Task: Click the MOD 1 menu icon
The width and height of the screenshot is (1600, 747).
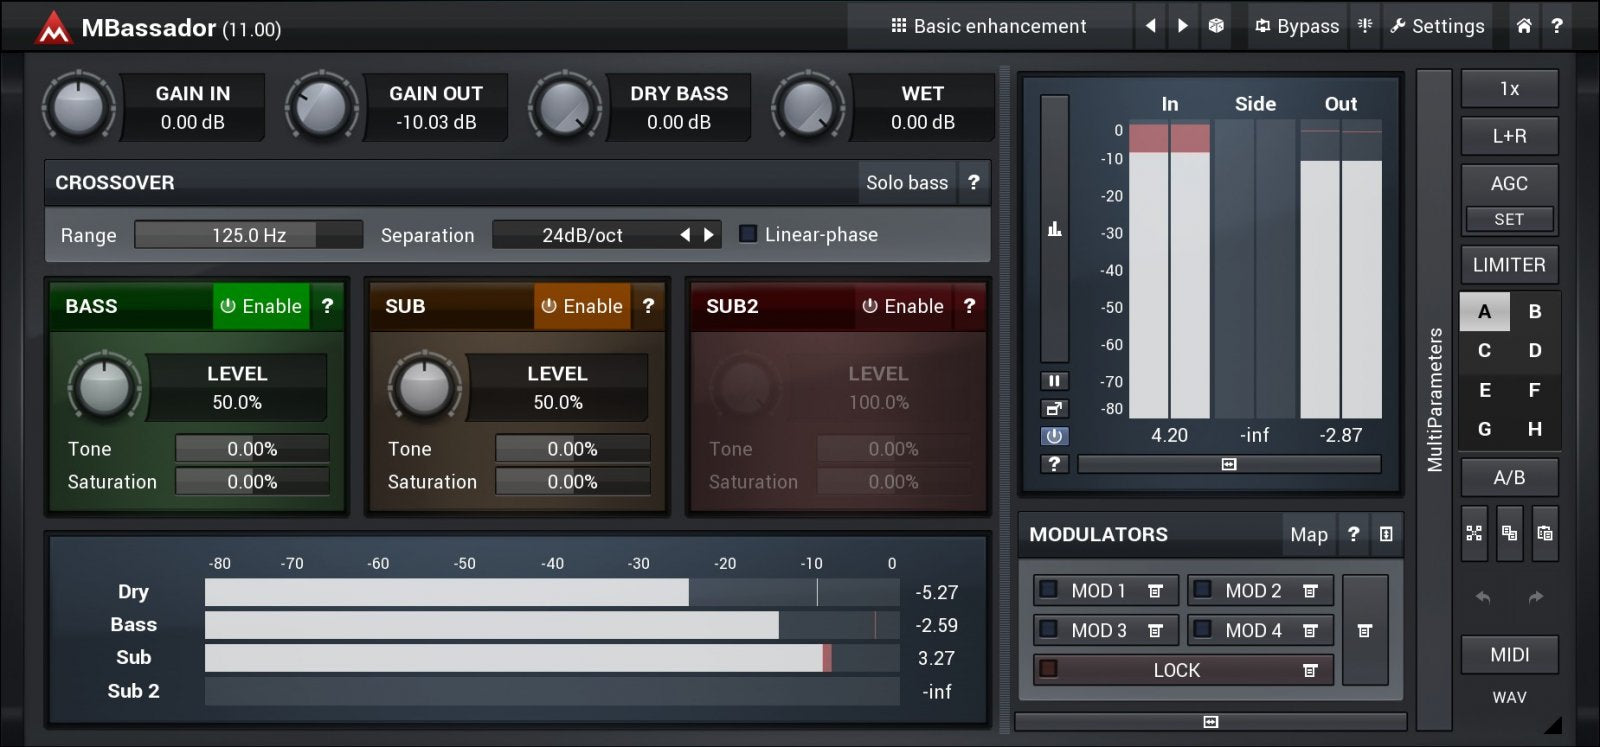Action: tap(1155, 591)
